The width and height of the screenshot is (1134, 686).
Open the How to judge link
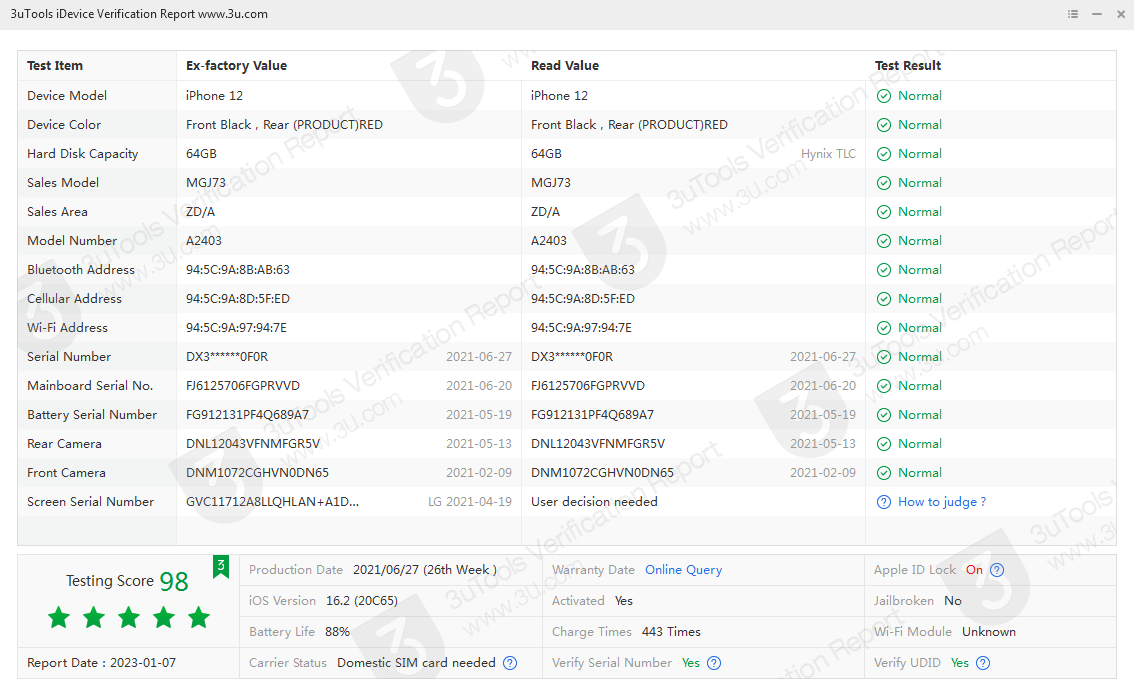(942, 502)
